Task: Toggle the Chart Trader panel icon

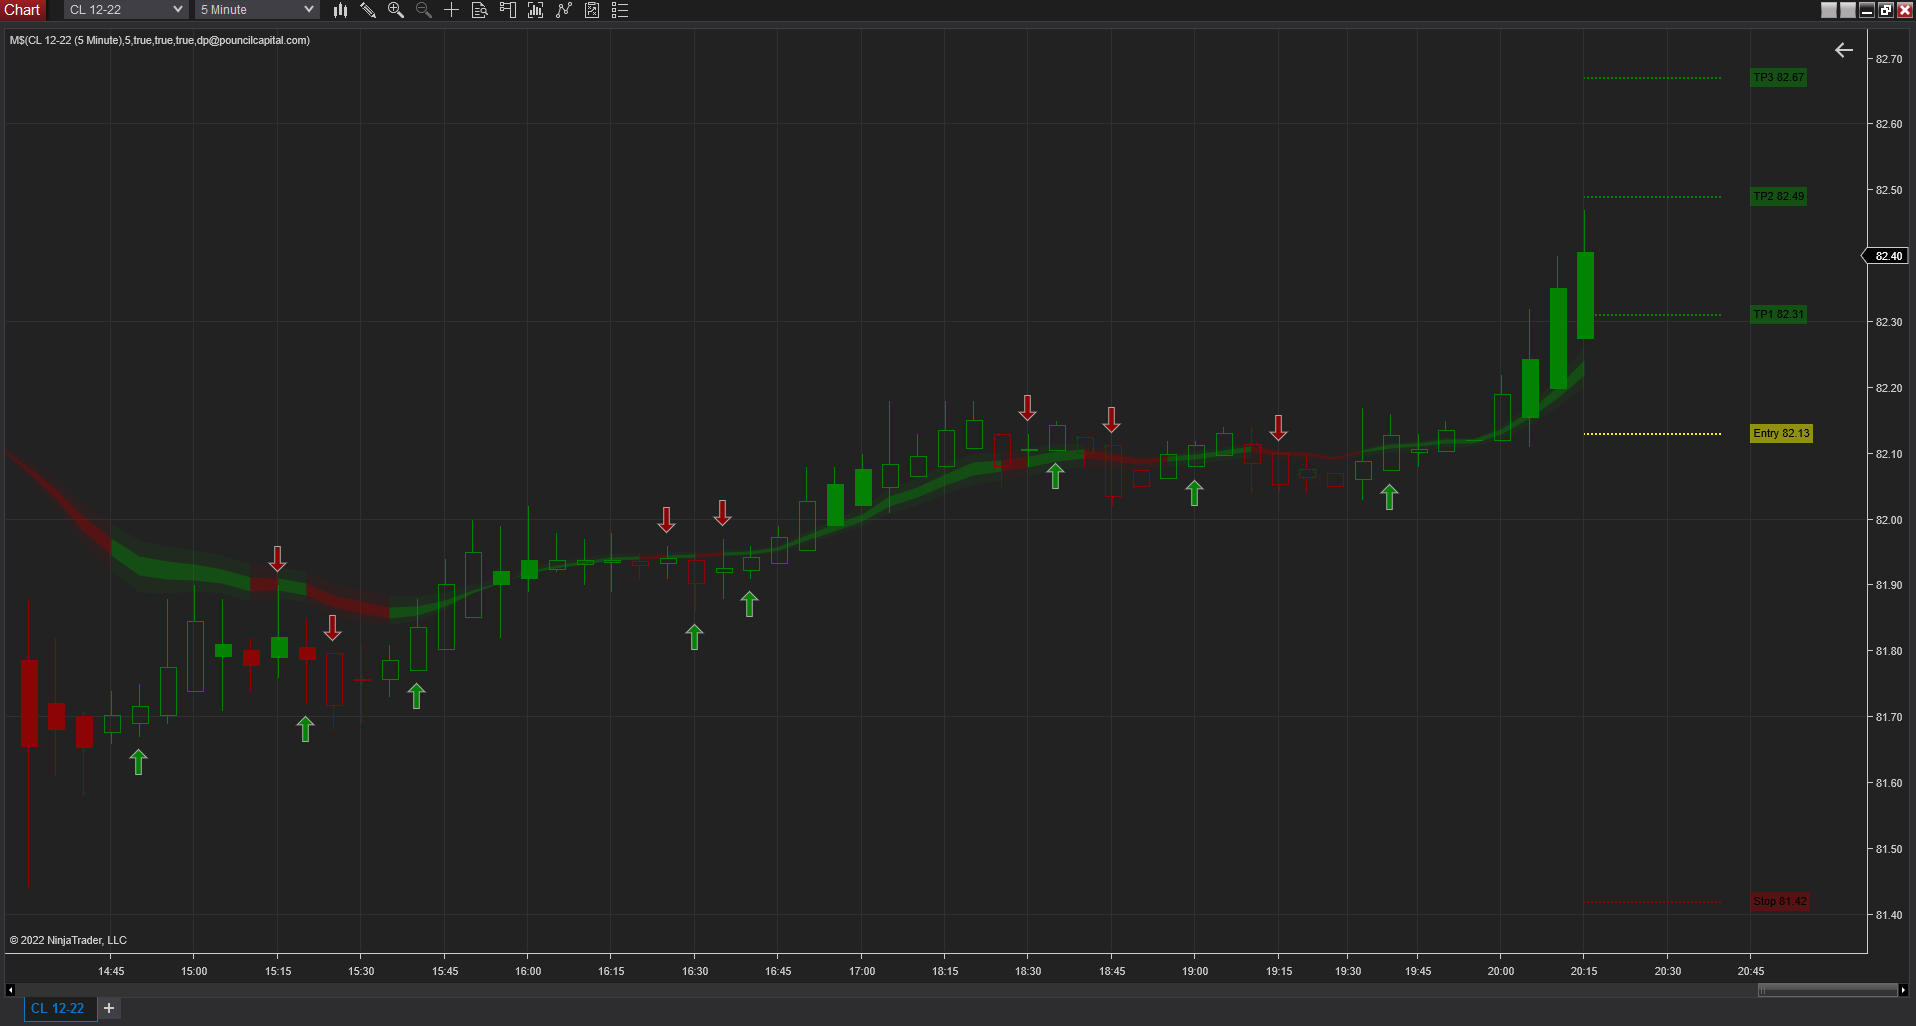Action: point(508,10)
